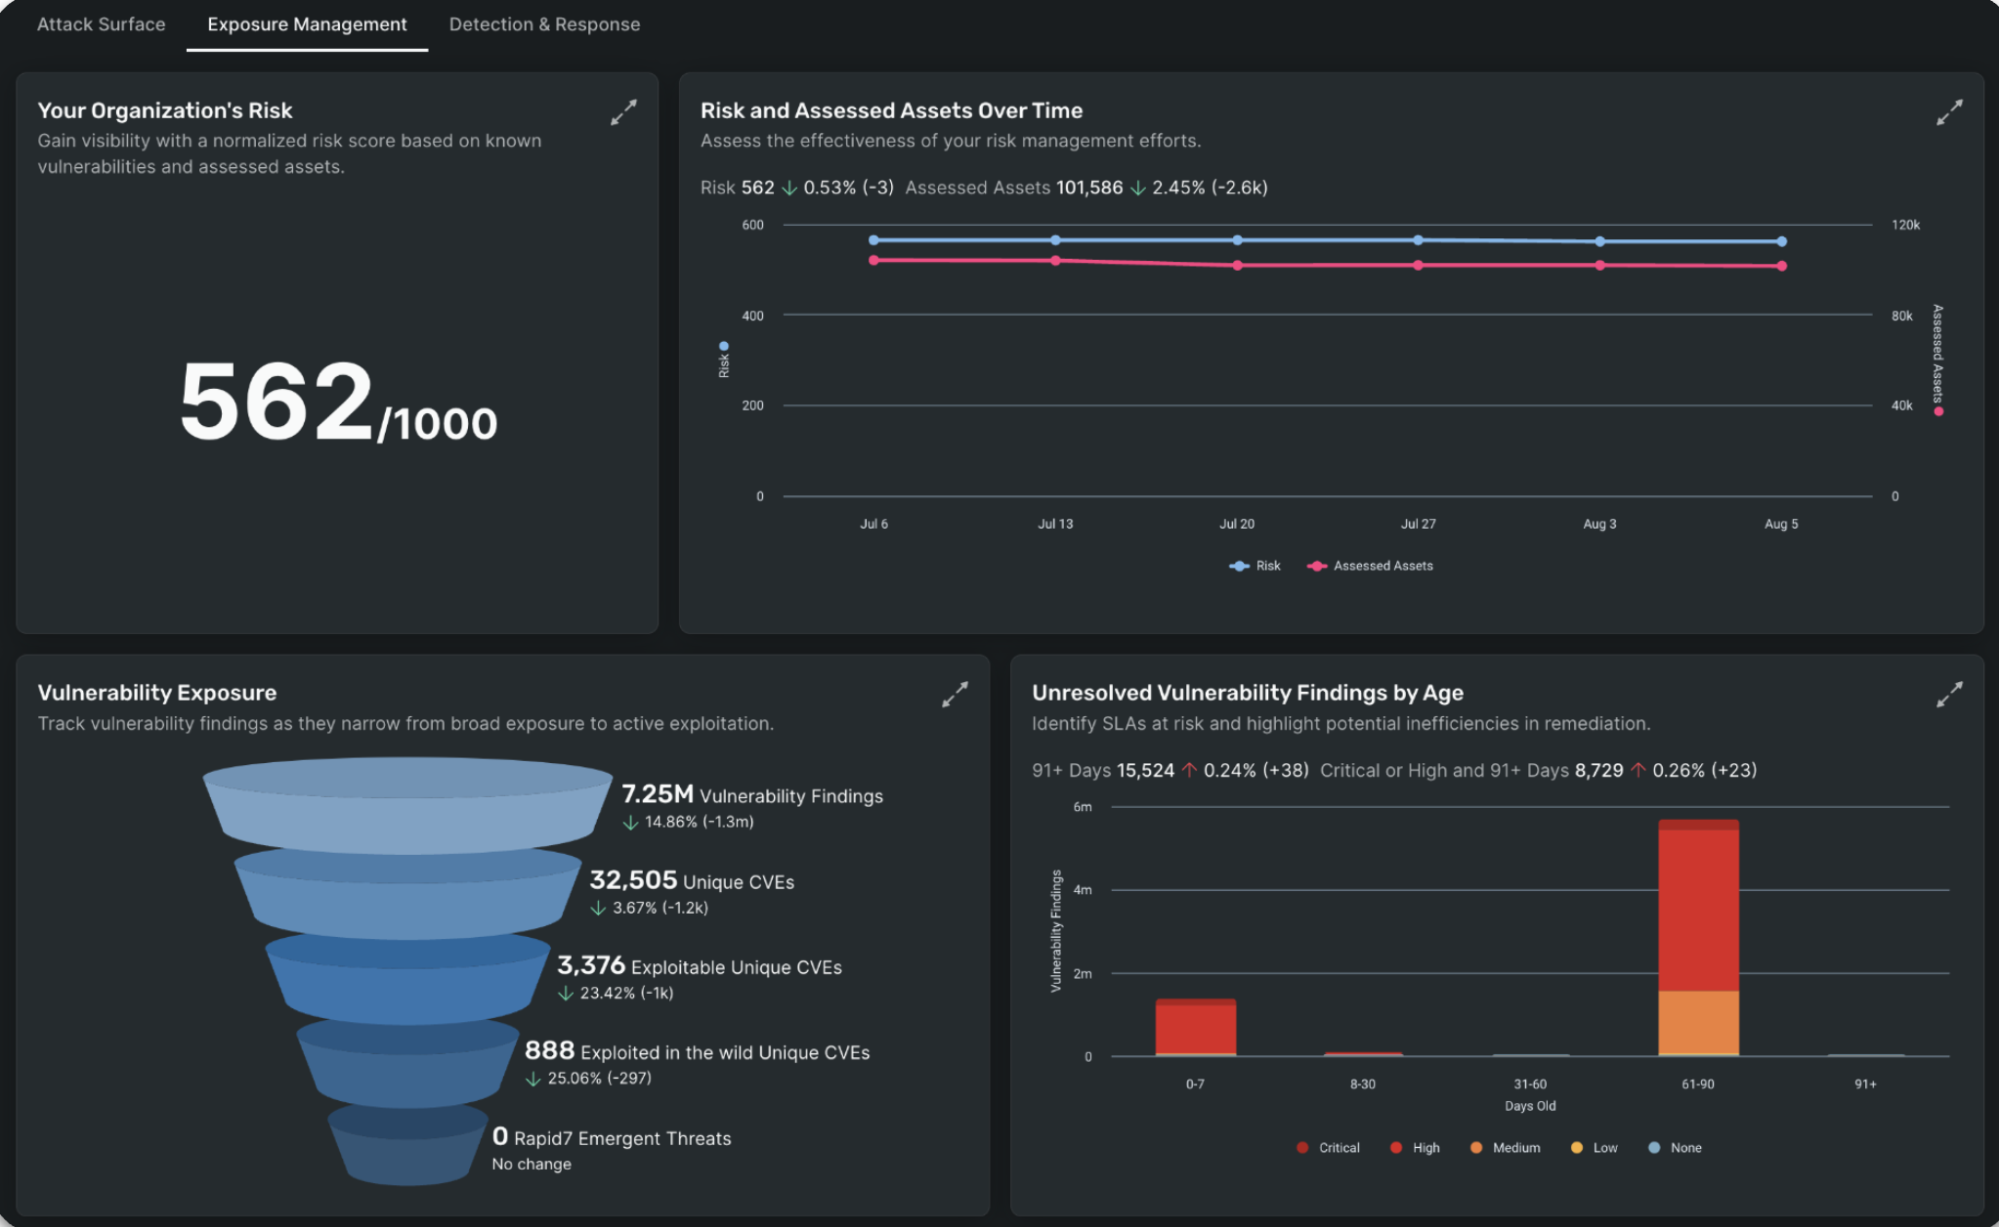Select the 888 Exploited in the wild label
Viewport: 1999px width, 1228px height.
click(x=697, y=1052)
